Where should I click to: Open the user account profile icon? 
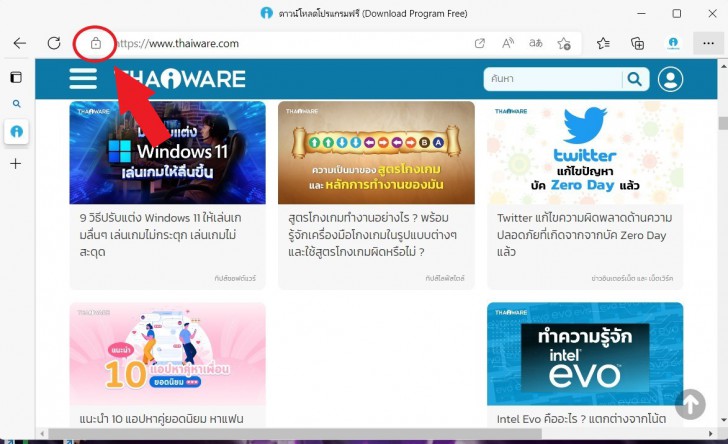[x=670, y=79]
